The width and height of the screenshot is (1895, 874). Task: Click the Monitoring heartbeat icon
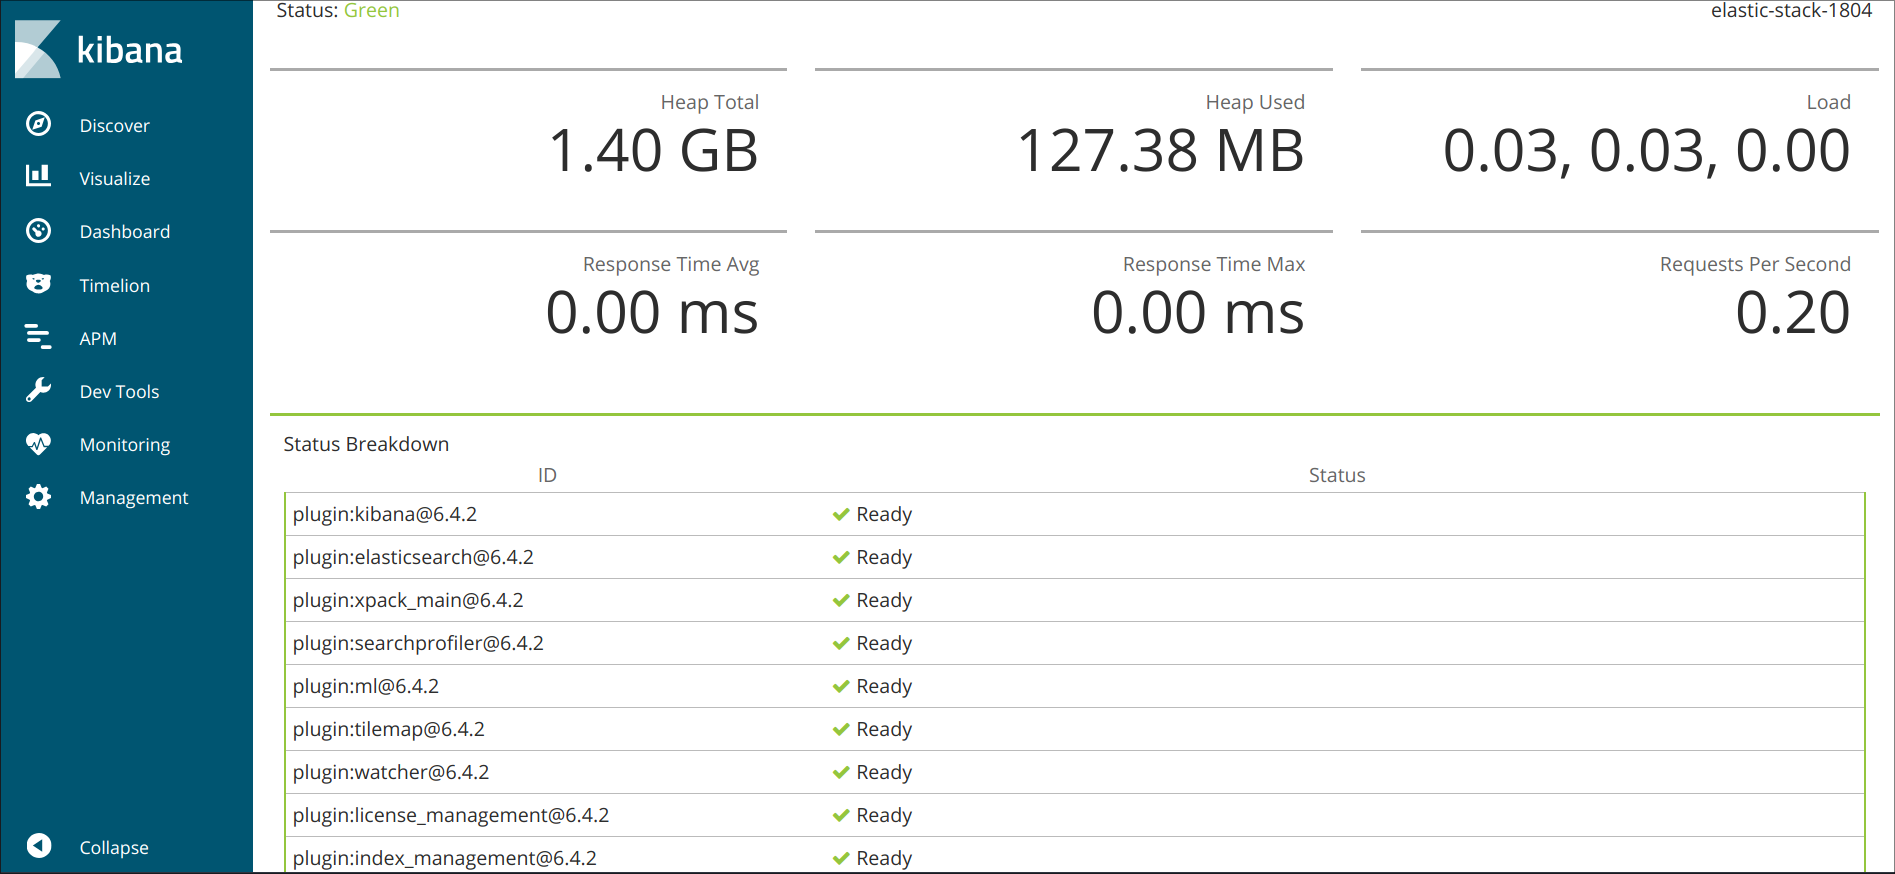(38, 443)
